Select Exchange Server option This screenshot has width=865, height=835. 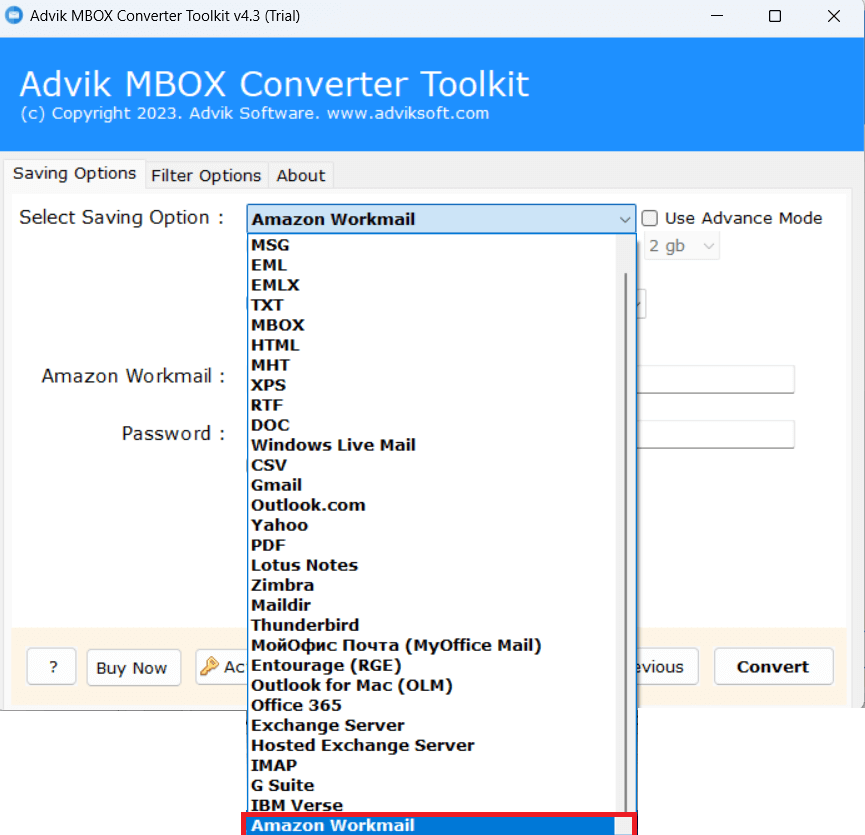[432, 725]
